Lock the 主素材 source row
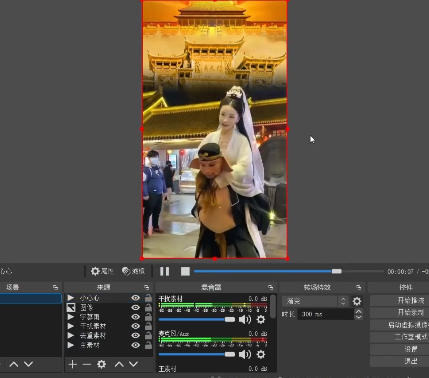Viewport: 429px width, 378px height. pos(148,345)
